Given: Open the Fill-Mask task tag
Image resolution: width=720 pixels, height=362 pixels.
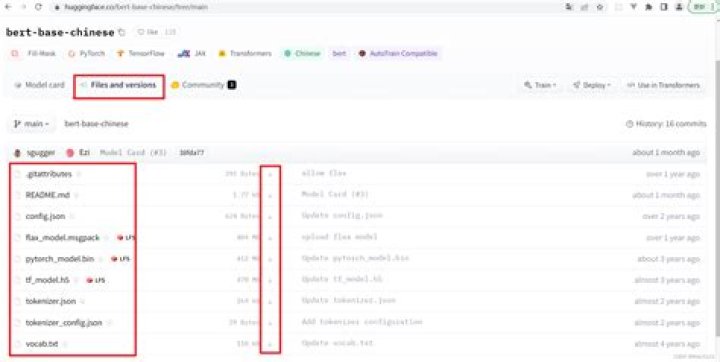Looking at the screenshot, I should point(34,53).
